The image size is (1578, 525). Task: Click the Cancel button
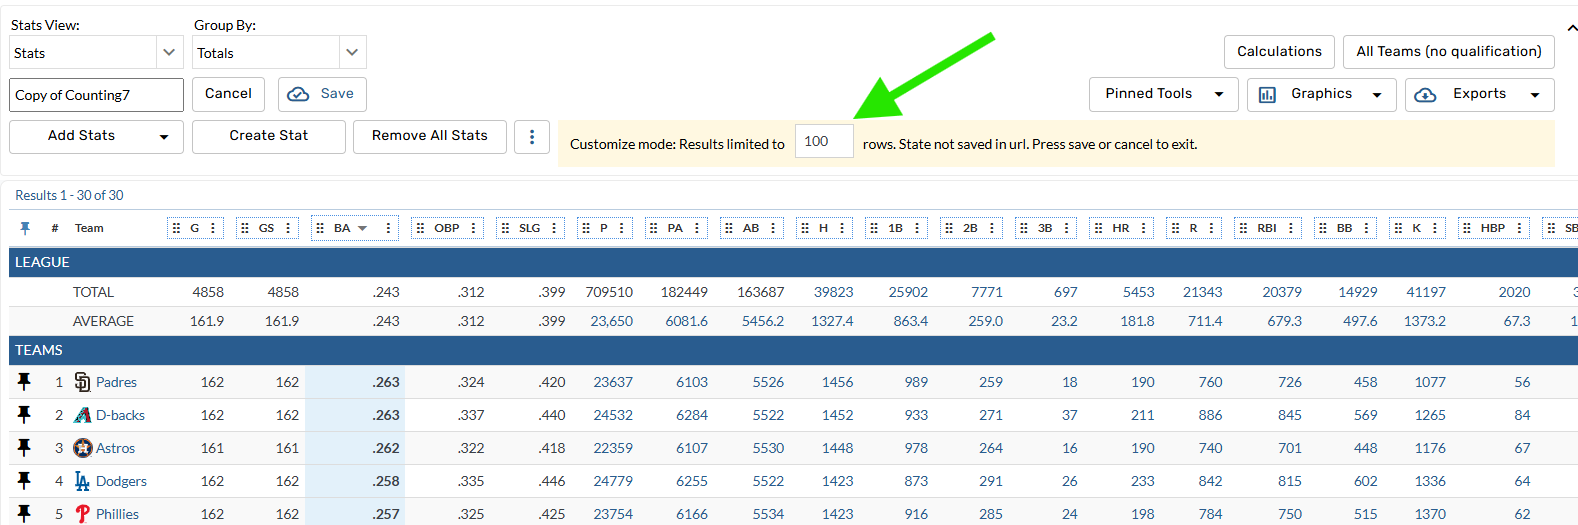(x=228, y=94)
